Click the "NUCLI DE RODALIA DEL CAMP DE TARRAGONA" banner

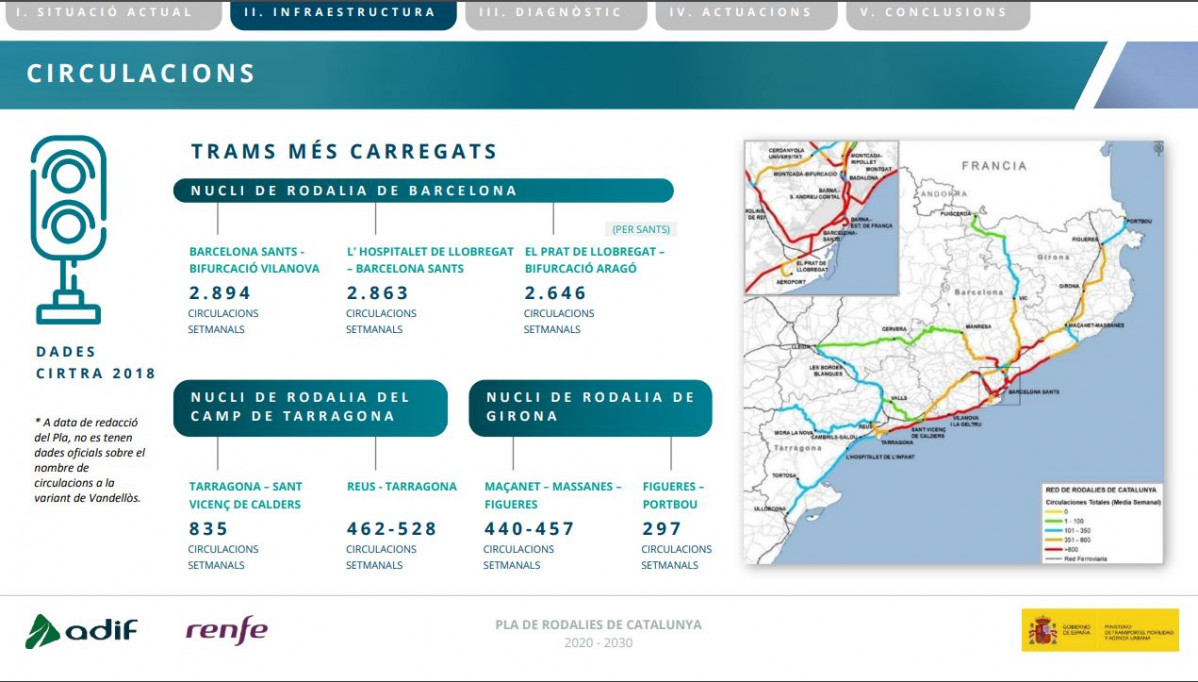[310, 407]
